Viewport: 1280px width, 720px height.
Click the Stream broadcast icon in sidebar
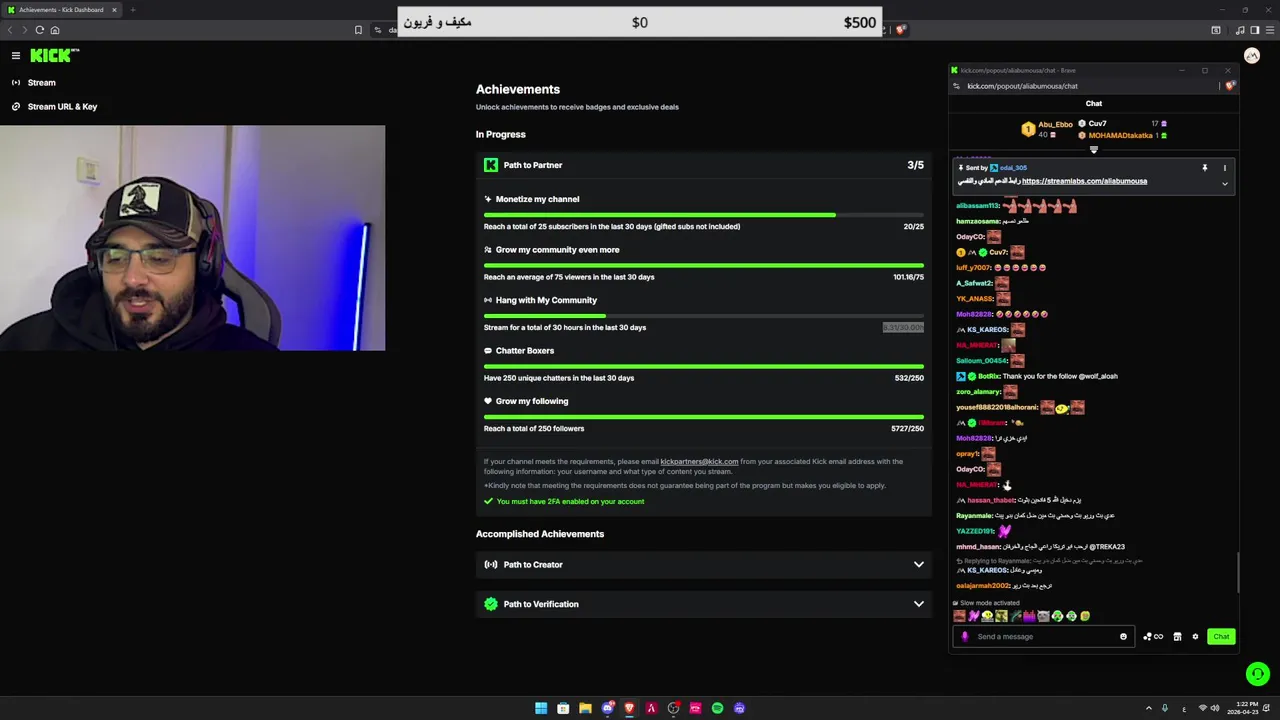coord(16,83)
